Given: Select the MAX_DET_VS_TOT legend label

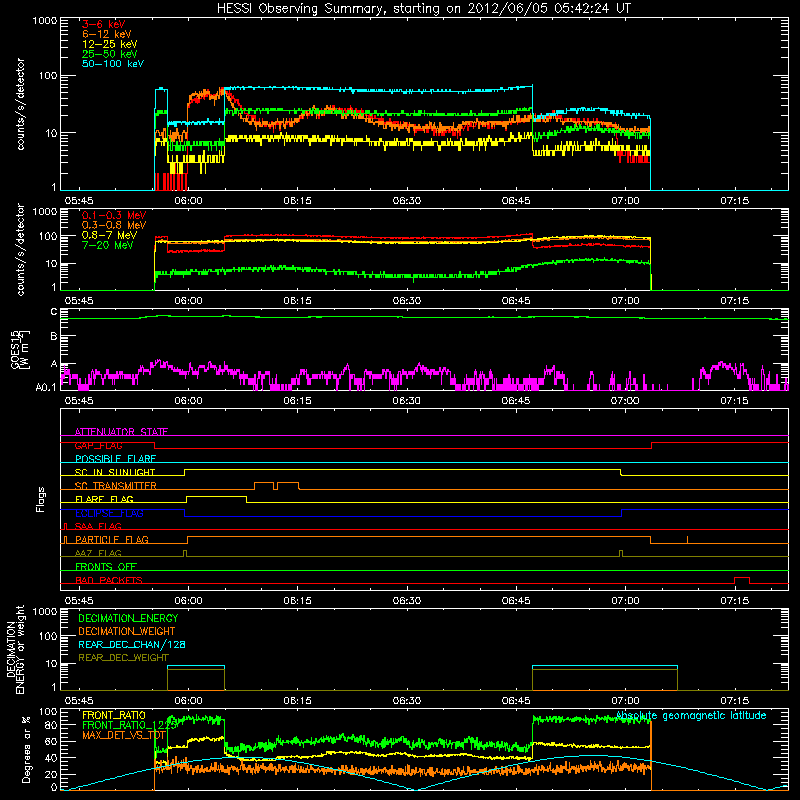Looking at the screenshot, I should tap(124, 735).
